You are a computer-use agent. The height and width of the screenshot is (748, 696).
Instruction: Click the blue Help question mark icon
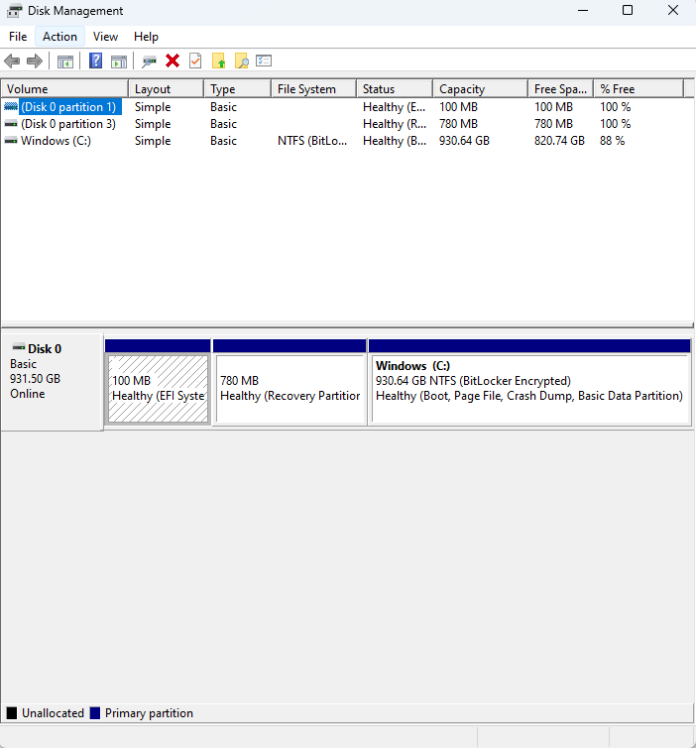click(x=96, y=61)
